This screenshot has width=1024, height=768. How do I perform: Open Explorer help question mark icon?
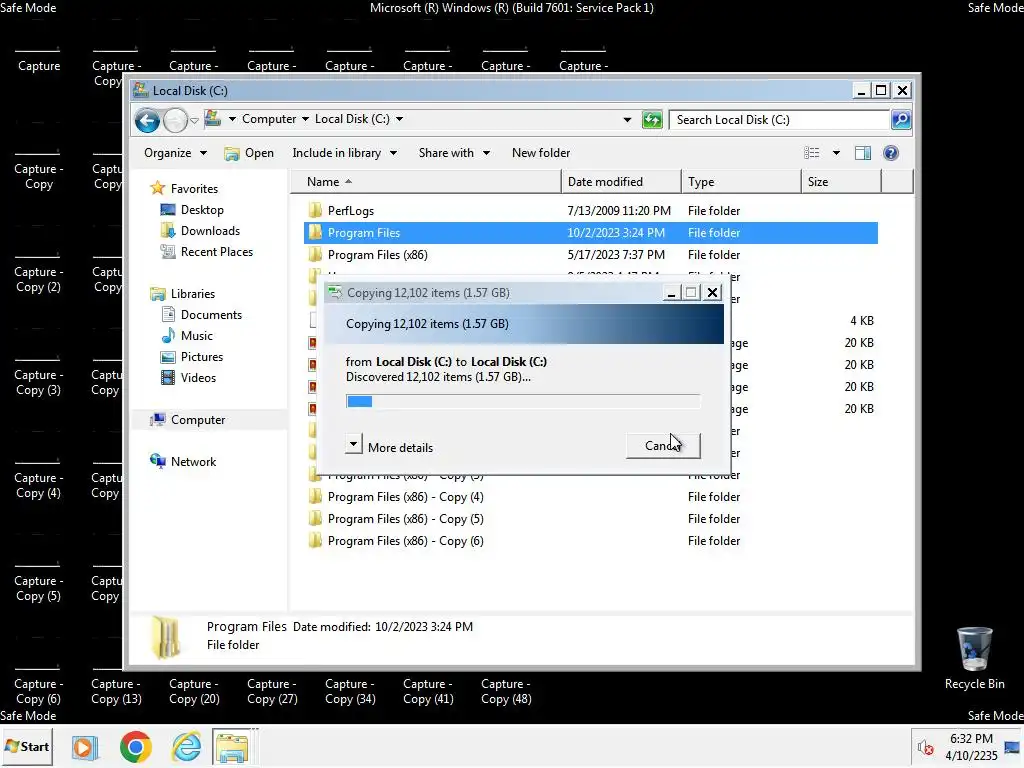tap(891, 153)
